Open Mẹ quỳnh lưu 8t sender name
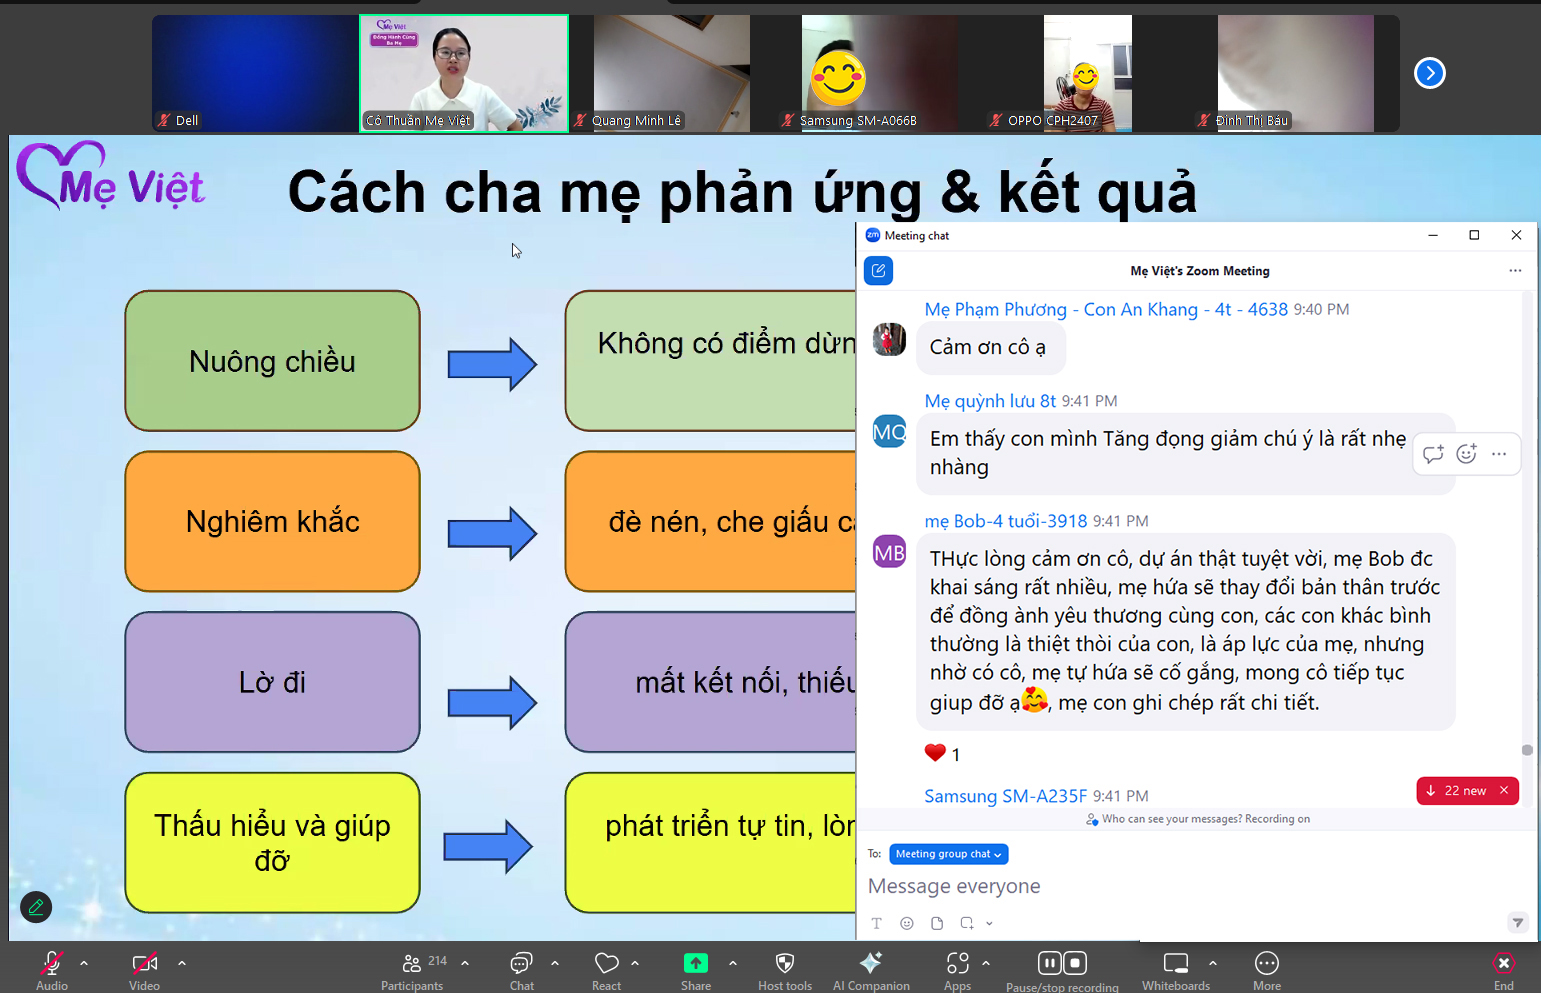Image resolution: width=1541 pixels, height=993 pixels. (990, 401)
